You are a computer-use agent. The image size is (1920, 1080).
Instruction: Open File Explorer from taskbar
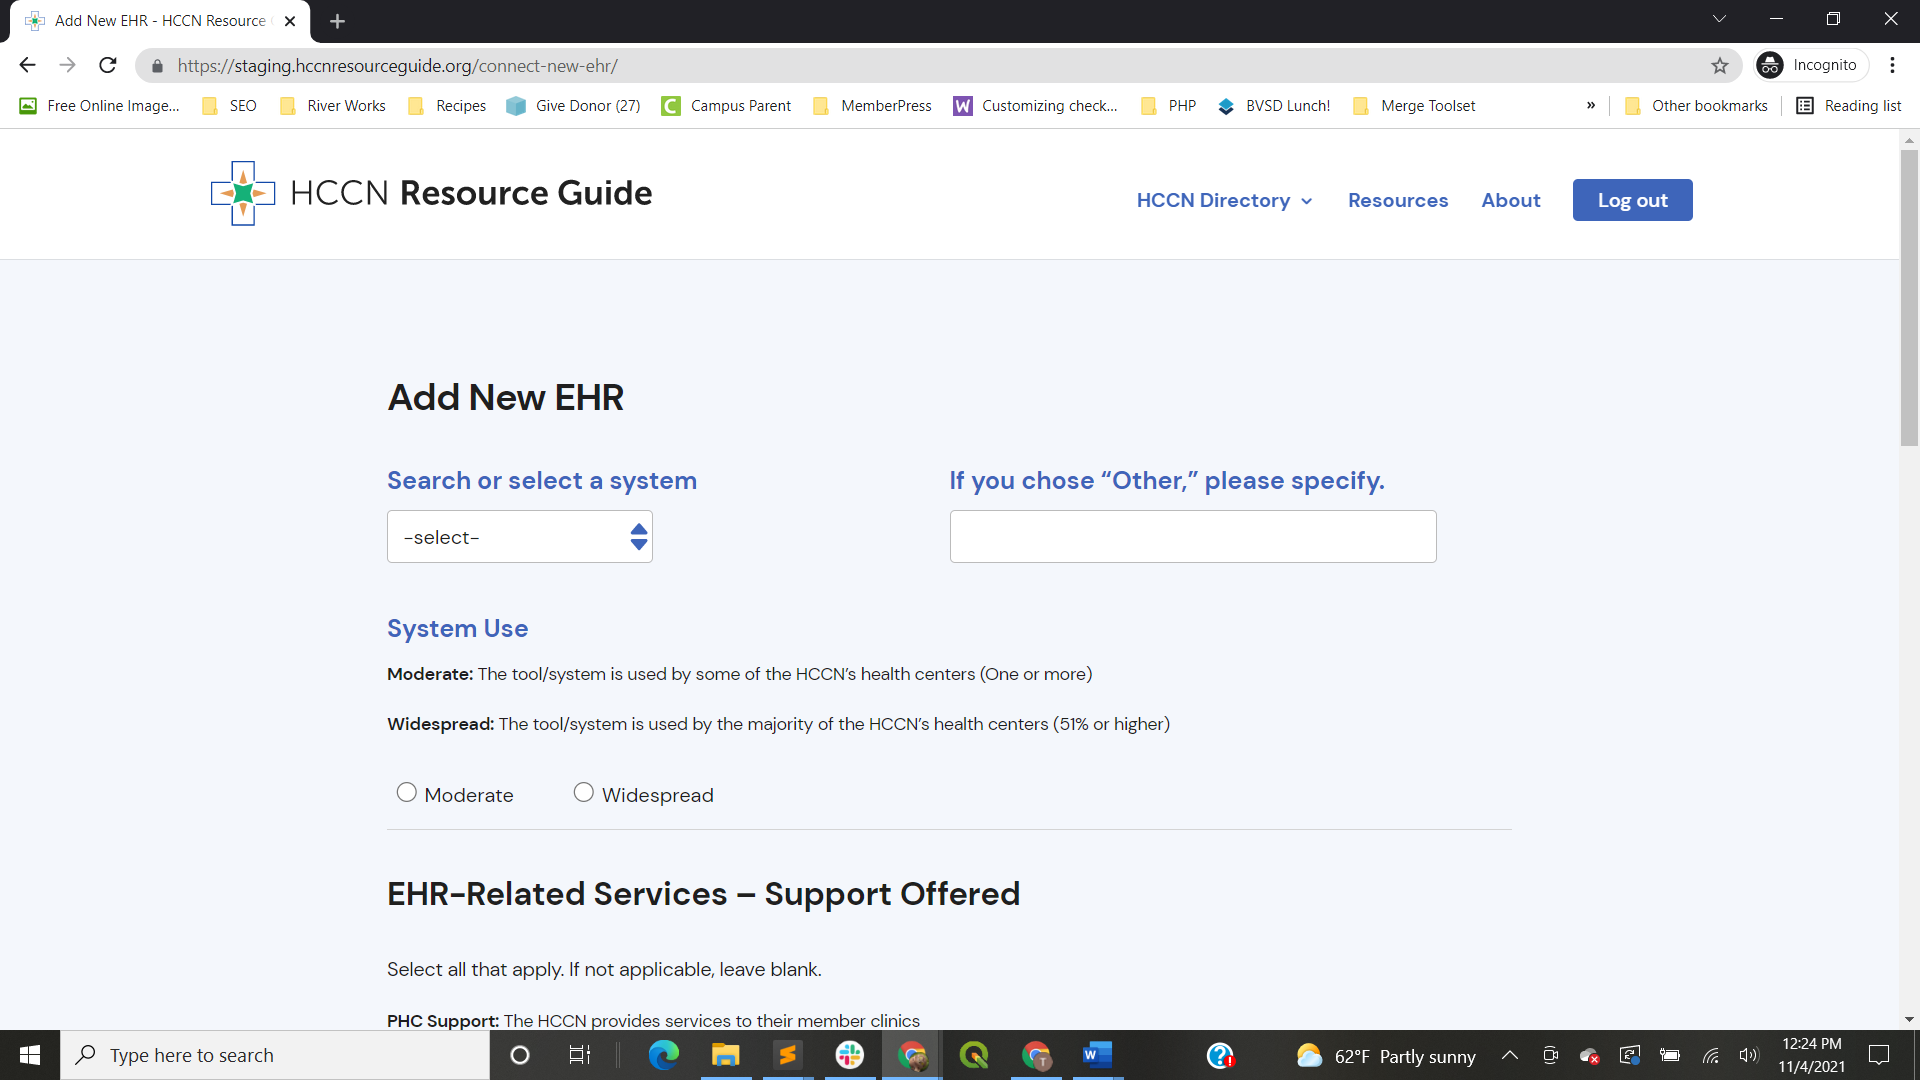coord(726,1055)
